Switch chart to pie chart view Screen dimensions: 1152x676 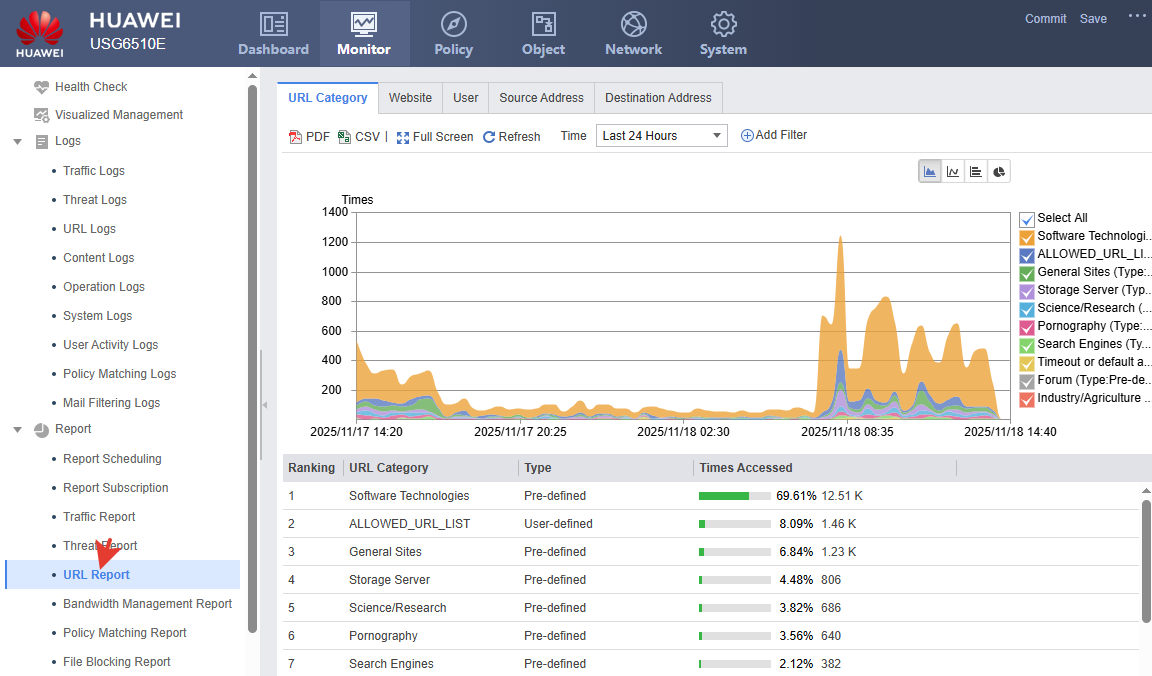coord(999,172)
